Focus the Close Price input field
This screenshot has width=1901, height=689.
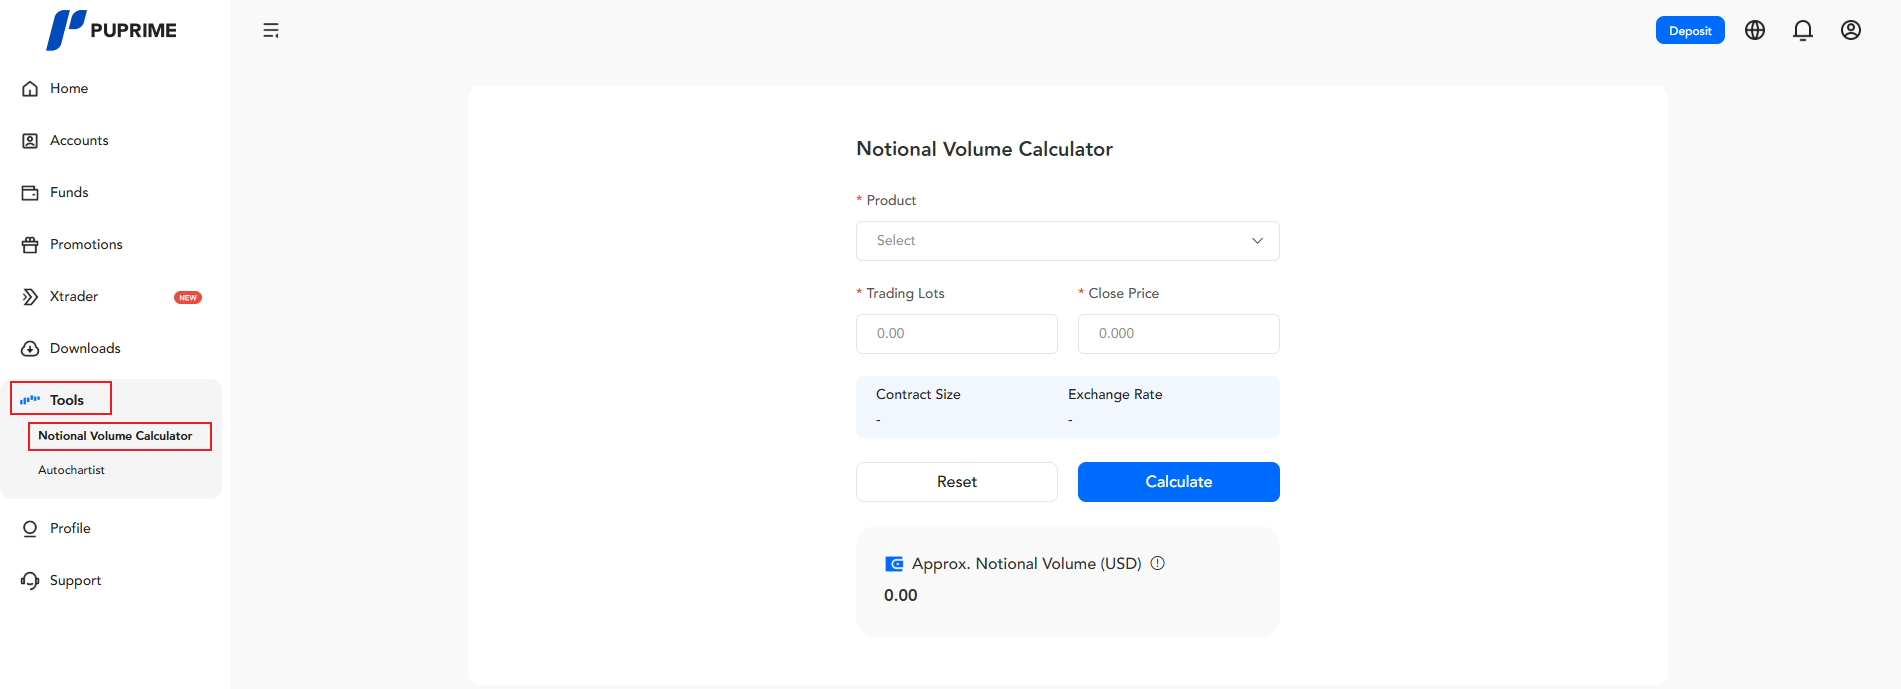point(1178,334)
